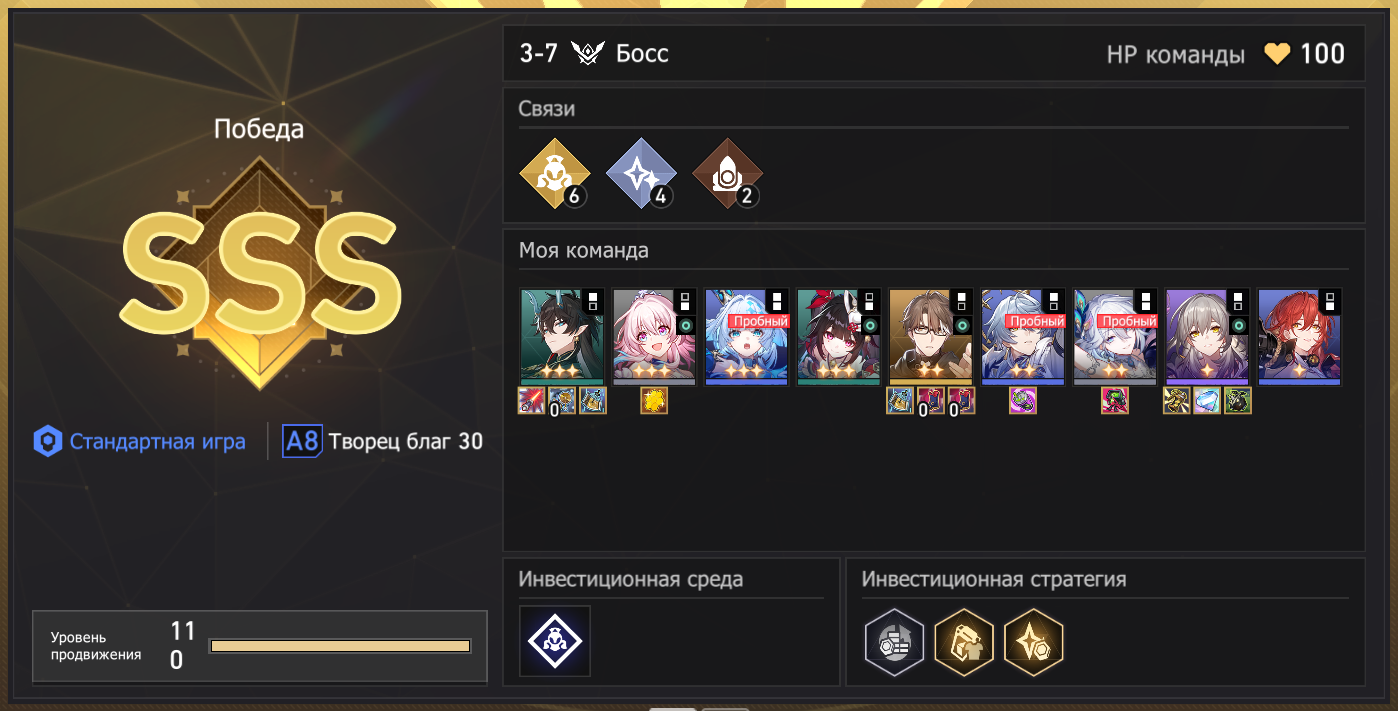Click the boss emblem beside 3-7 Босс
This screenshot has width=1398, height=711.
(x=588, y=54)
